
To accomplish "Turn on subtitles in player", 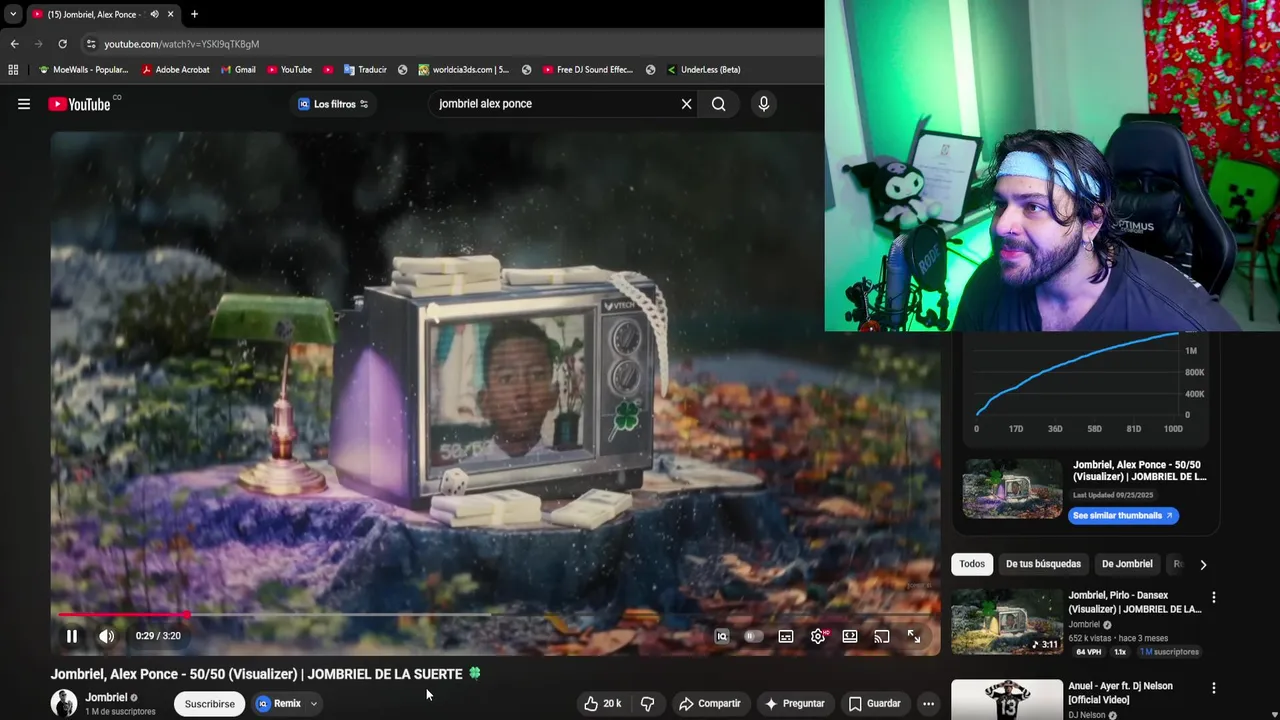I will tap(786, 636).
